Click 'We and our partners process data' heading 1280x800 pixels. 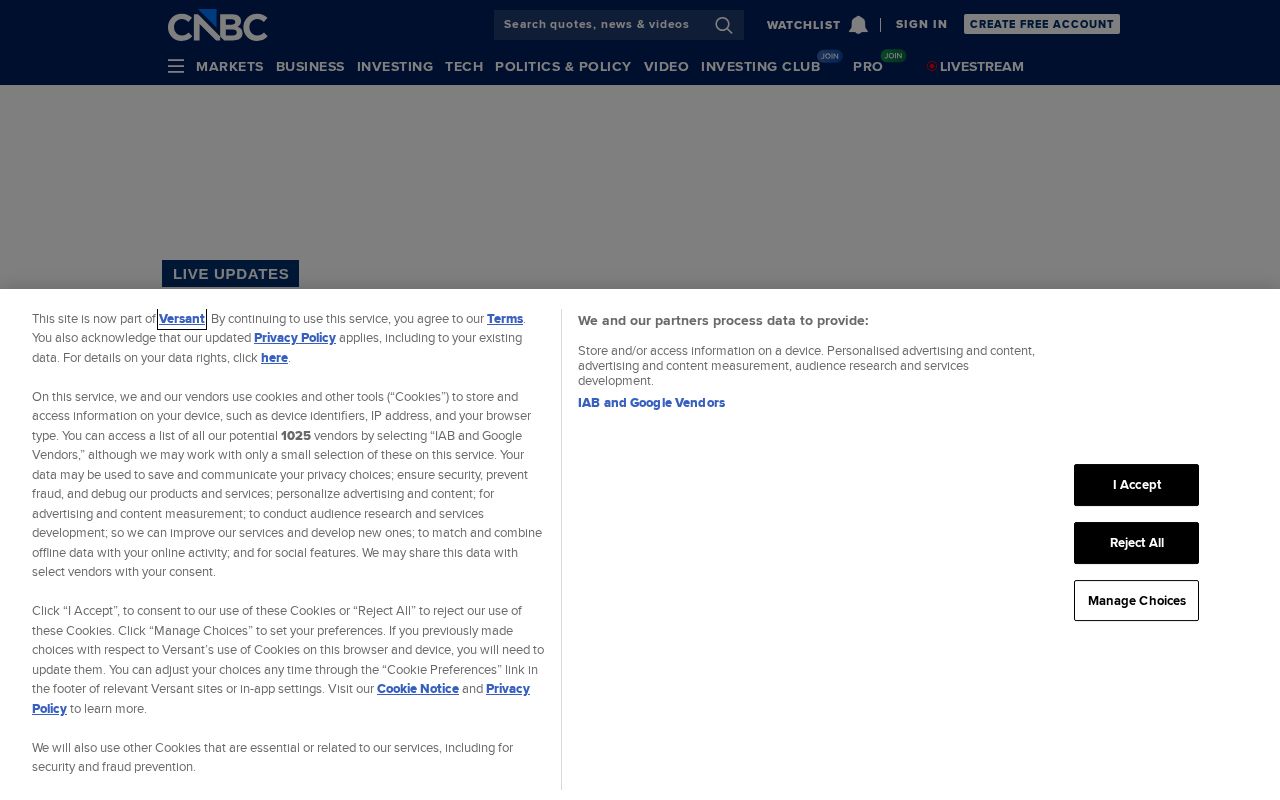723,321
